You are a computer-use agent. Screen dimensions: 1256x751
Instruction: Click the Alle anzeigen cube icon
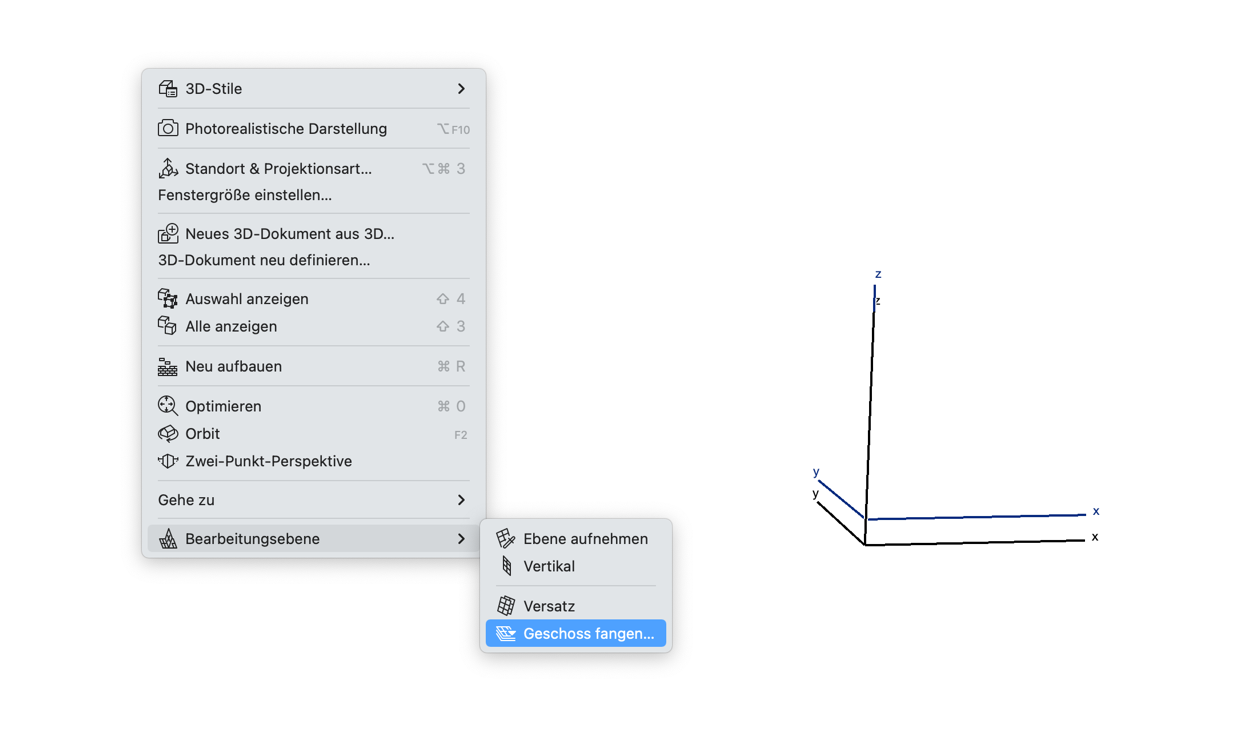[168, 327]
